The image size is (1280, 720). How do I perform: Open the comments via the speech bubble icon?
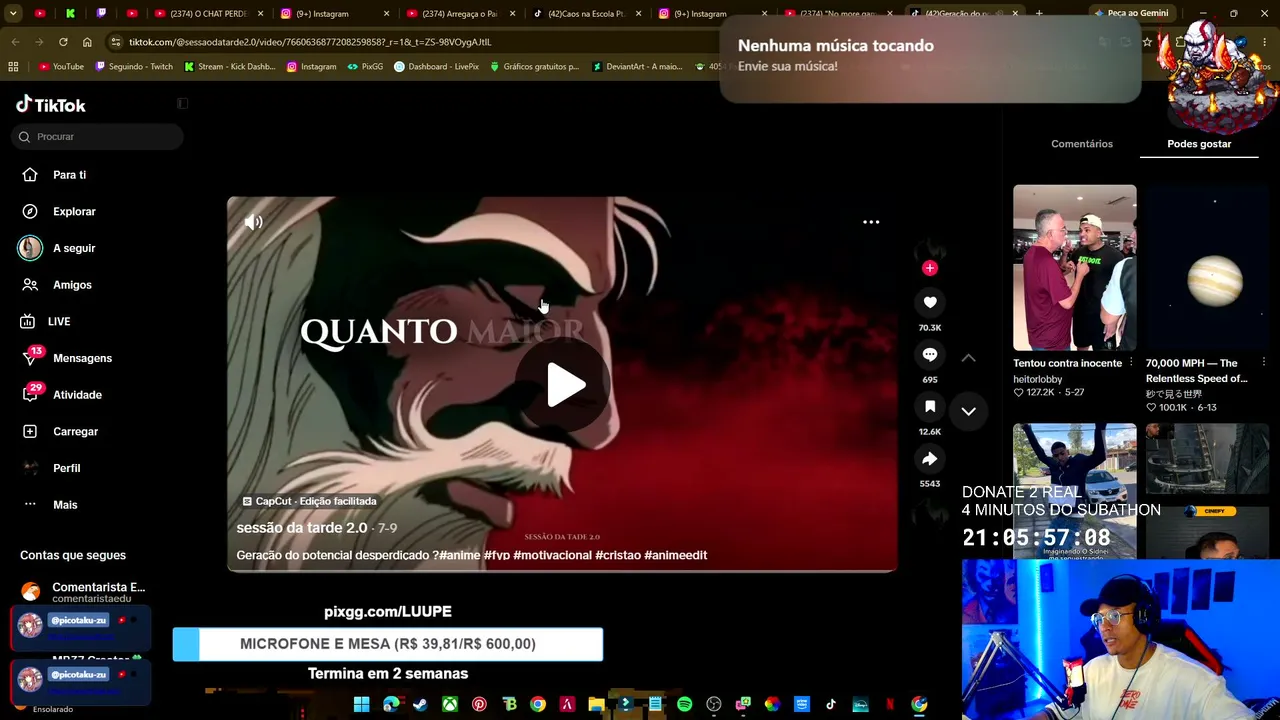point(930,354)
